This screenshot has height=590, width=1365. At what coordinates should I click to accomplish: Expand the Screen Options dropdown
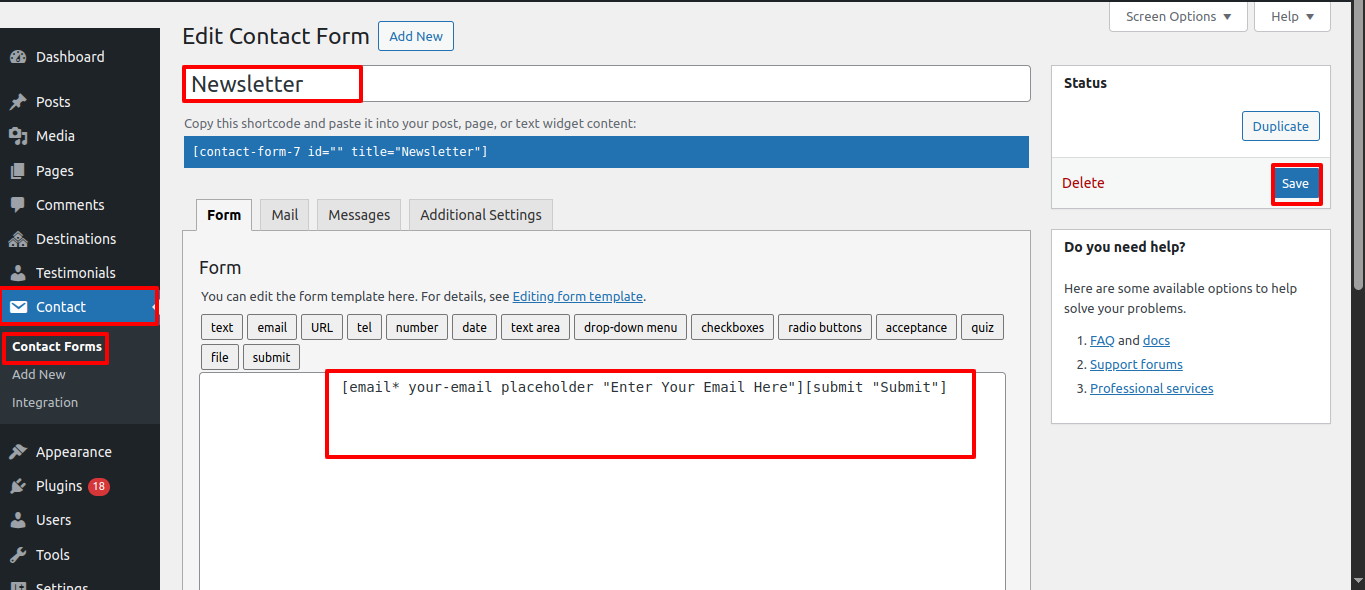pos(1178,17)
